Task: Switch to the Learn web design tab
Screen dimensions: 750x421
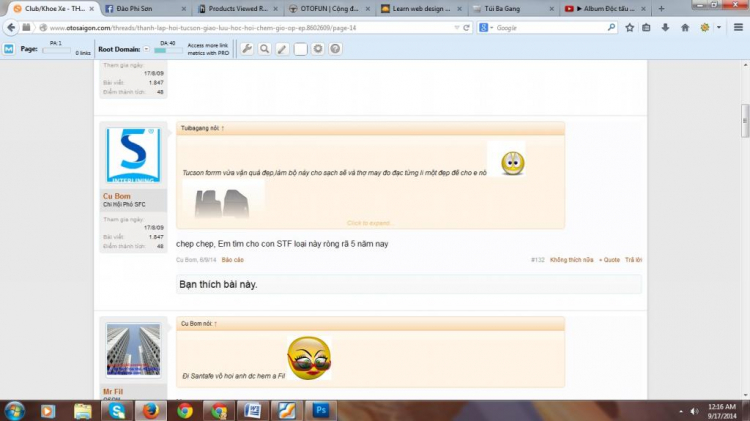Action: point(422,9)
